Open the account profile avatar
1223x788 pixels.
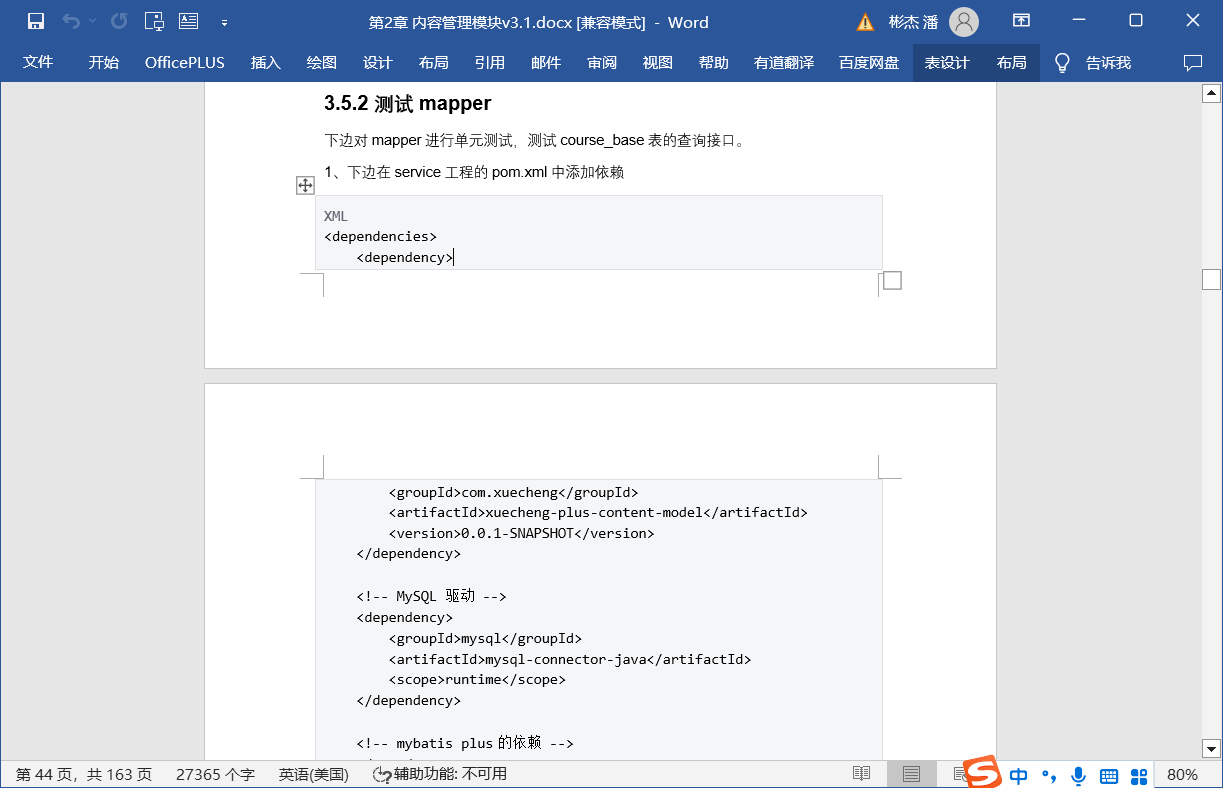(963, 22)
